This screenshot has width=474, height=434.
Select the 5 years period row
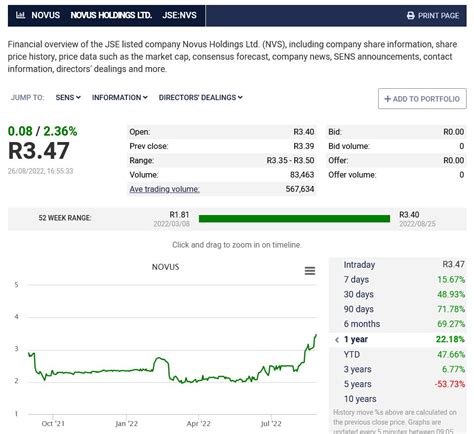pyautogui.click(x=397, y=384)
